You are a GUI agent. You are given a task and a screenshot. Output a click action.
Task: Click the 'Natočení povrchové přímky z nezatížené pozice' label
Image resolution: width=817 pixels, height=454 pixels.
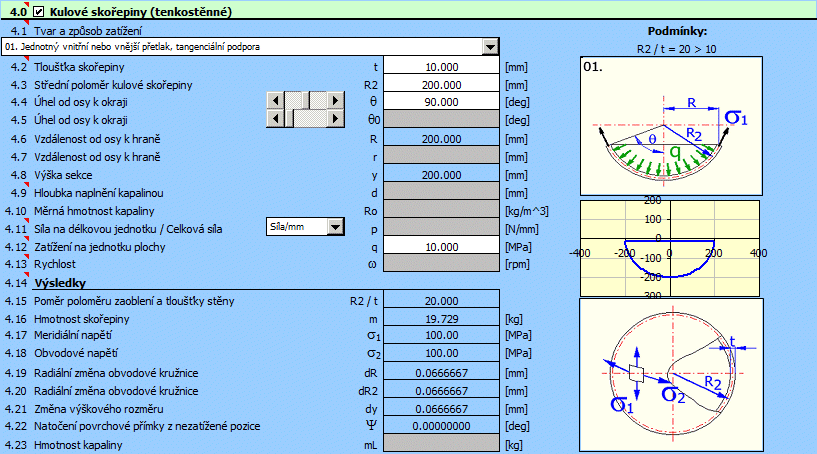click(x=147, y=426)
